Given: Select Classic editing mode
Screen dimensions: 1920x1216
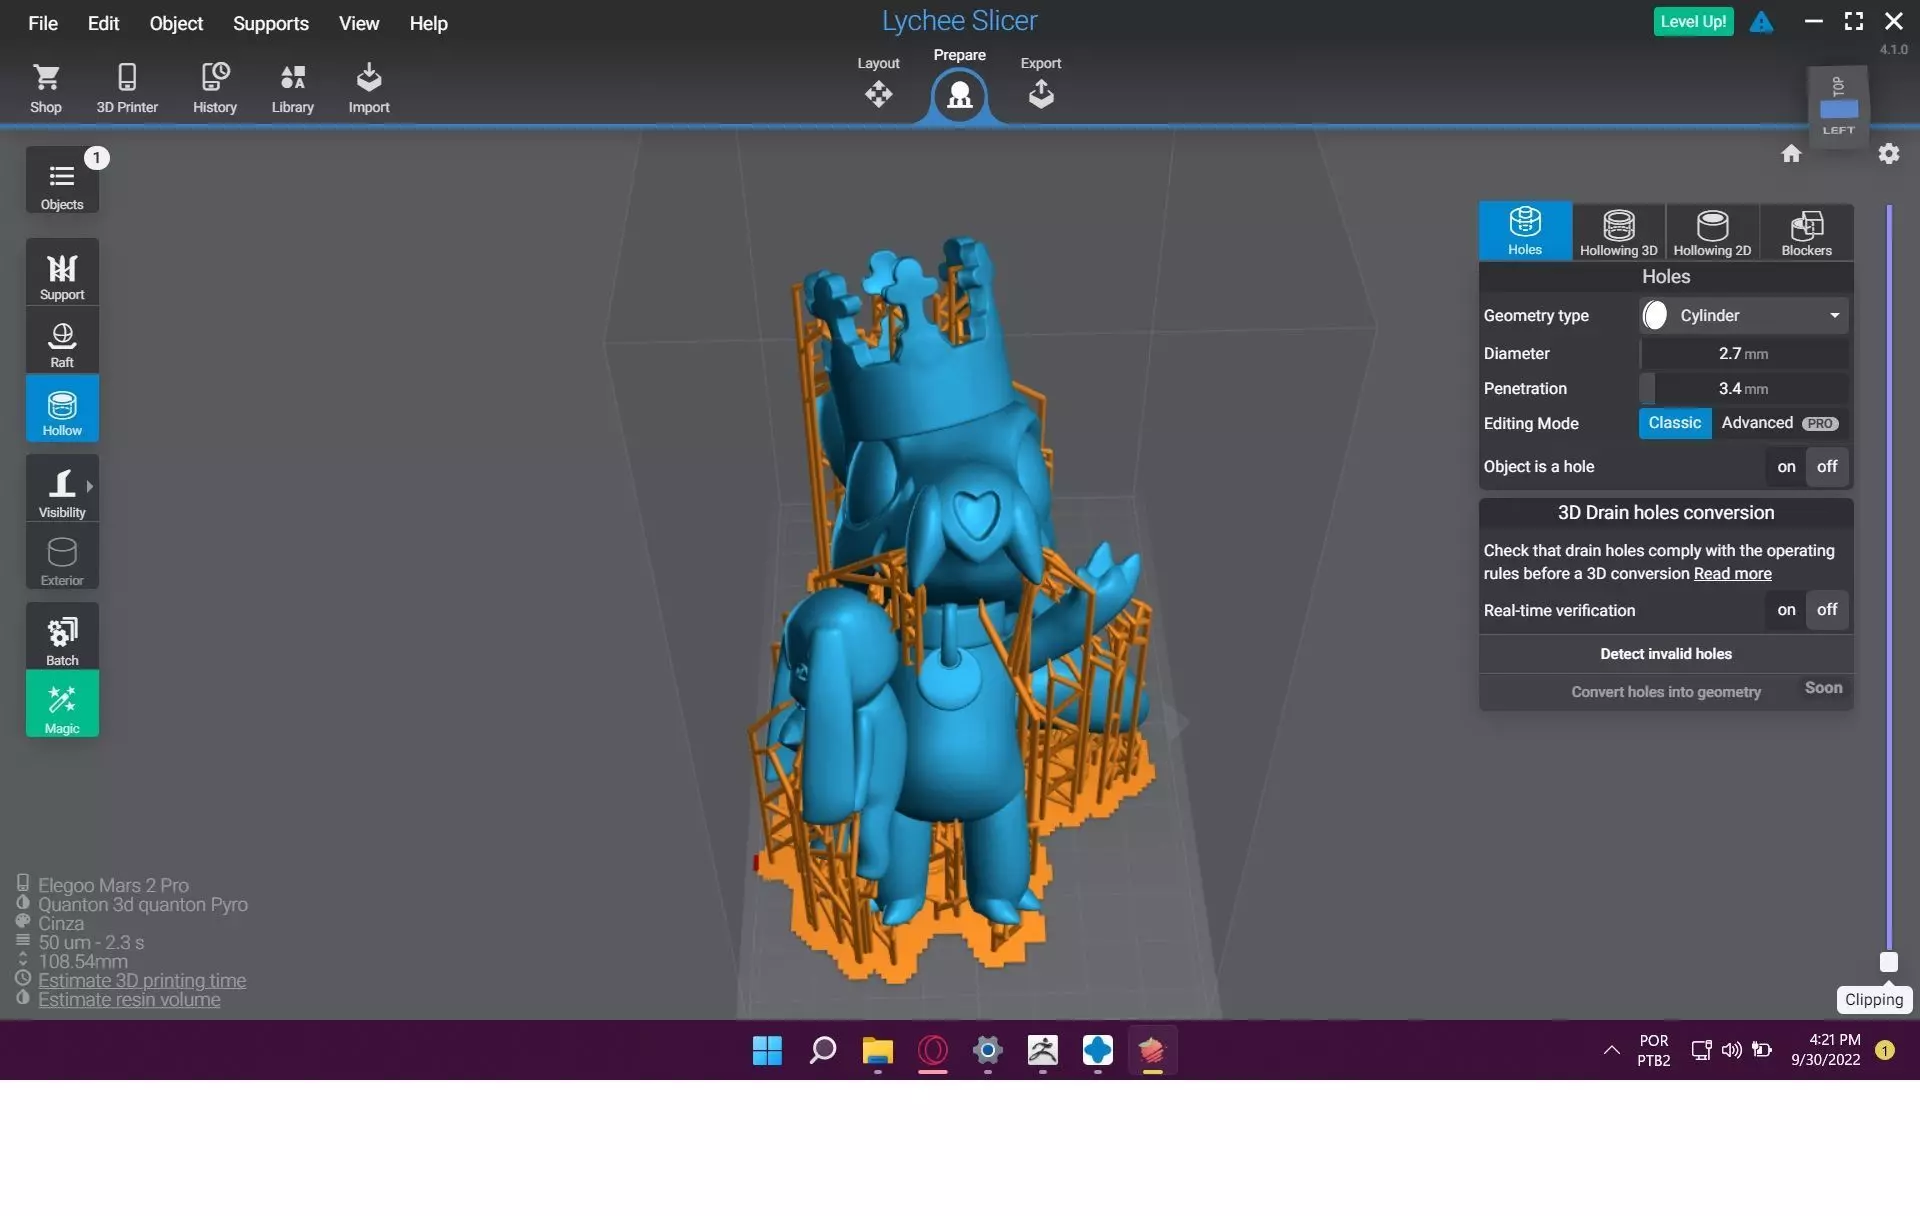Looking at the screenshot, I should [x=1674, y=423].
